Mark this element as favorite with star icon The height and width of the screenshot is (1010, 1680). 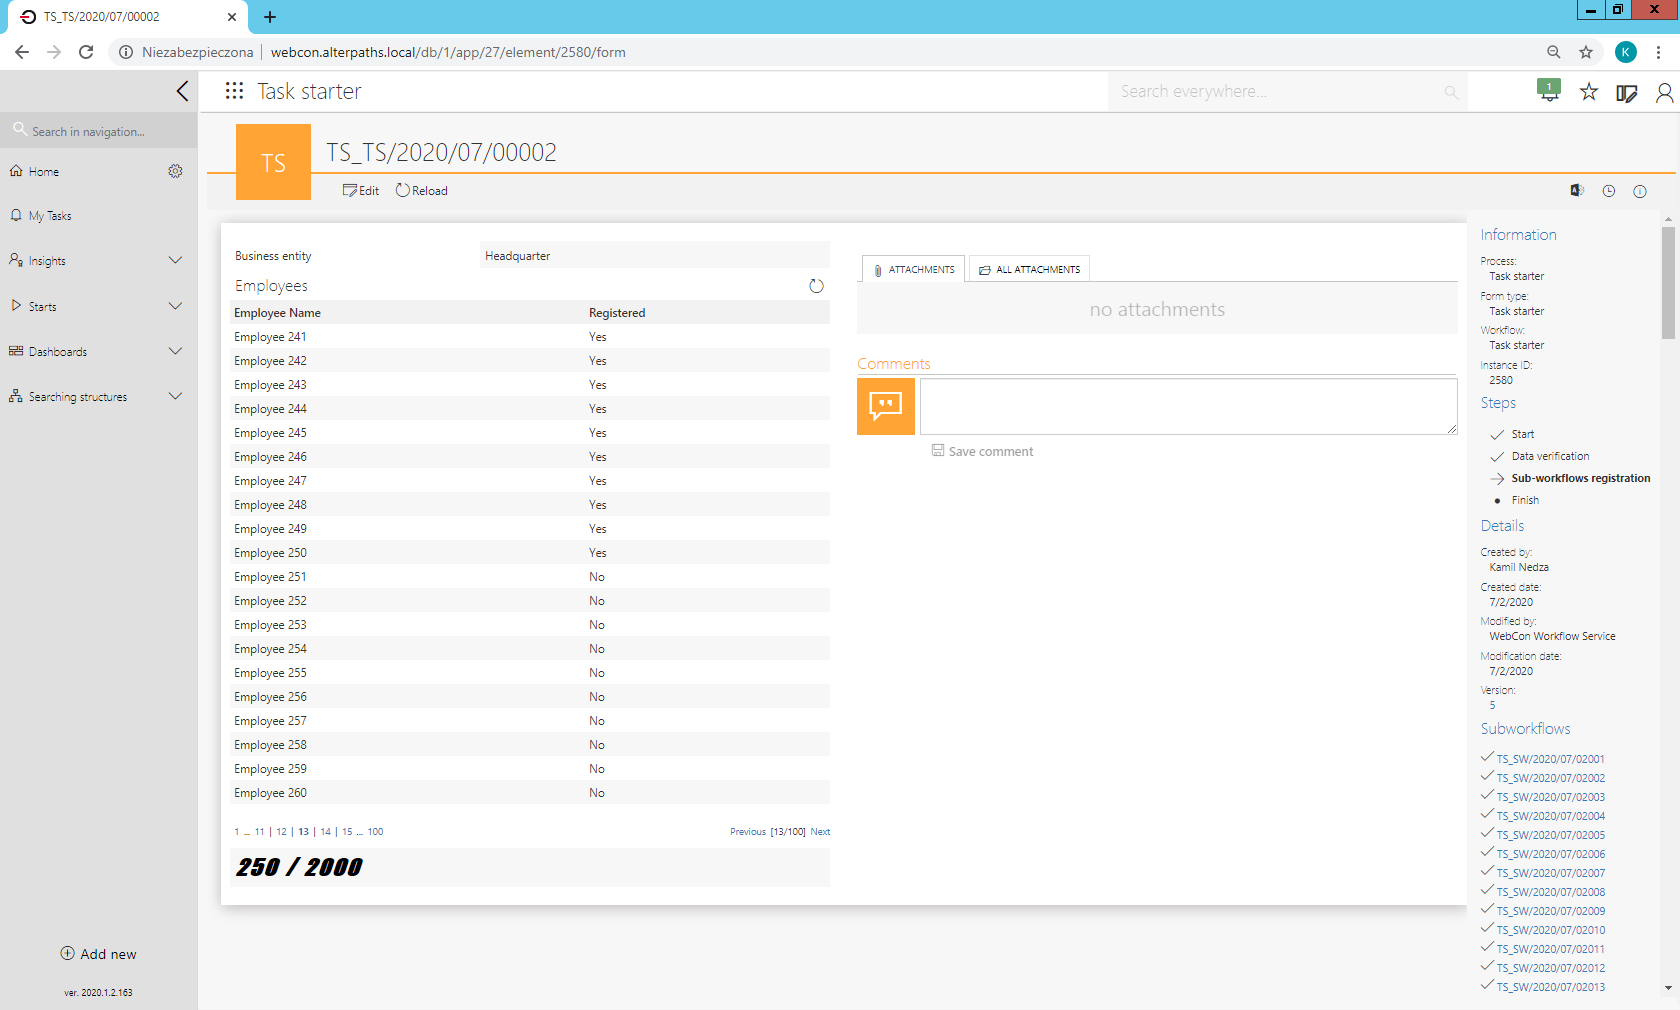pyautogui.click(x=1588, y=91)
